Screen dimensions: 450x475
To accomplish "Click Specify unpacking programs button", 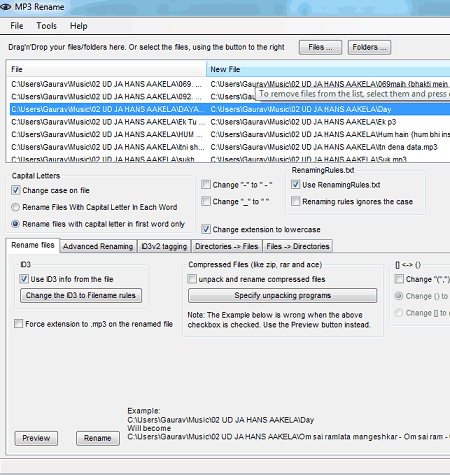I will [x=283, y=296].
